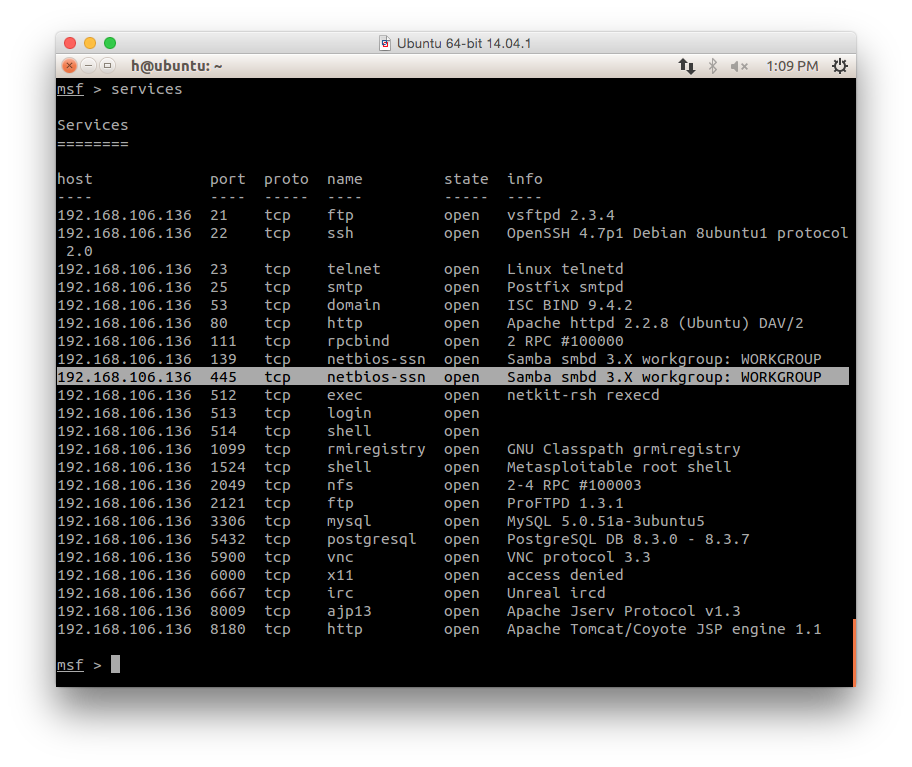This screenshot has width=912, height=767.
Task: Open the muted sound indicator
Action: (x=739, y=66)
